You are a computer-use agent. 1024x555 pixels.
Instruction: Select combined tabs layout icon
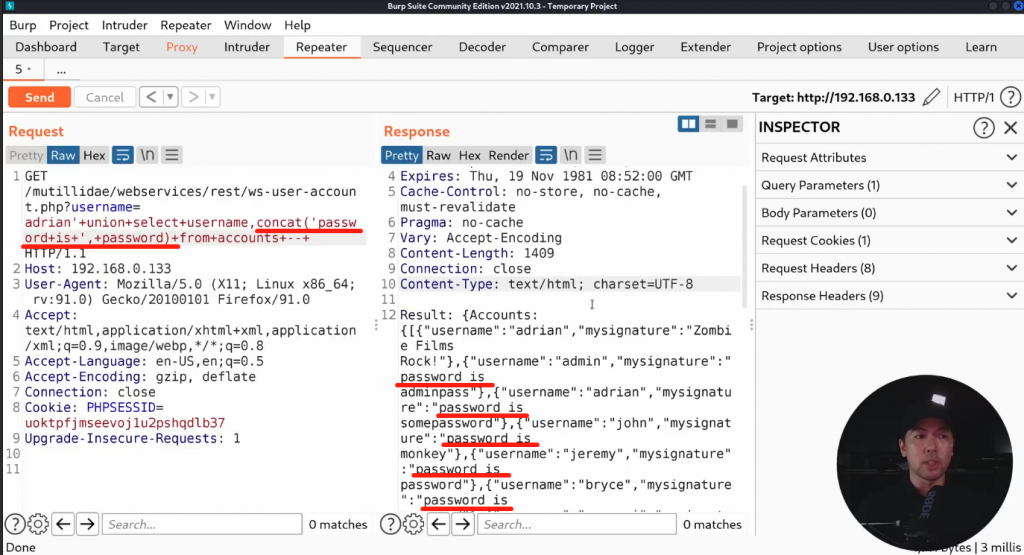(733, 124)
